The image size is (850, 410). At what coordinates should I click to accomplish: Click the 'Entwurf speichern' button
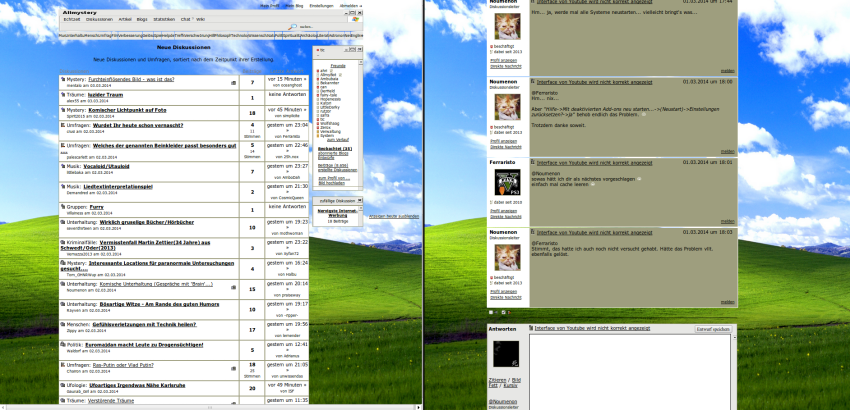[x=713, y=329]
